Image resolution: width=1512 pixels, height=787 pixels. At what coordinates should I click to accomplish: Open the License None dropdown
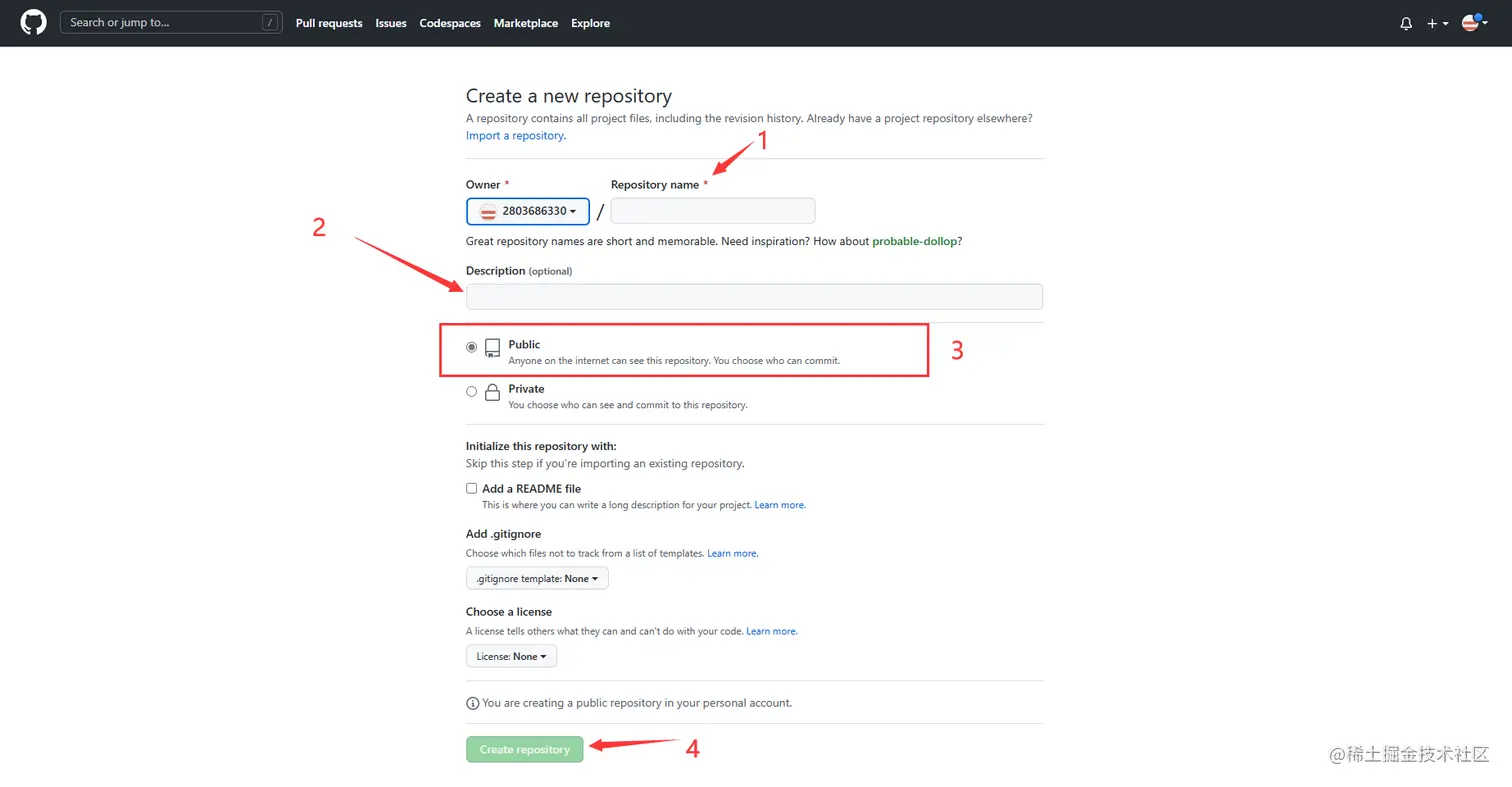511,657
